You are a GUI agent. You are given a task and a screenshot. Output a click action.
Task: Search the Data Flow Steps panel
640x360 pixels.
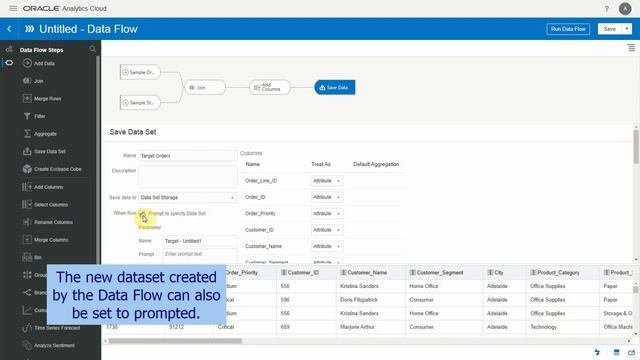point(92,49)
